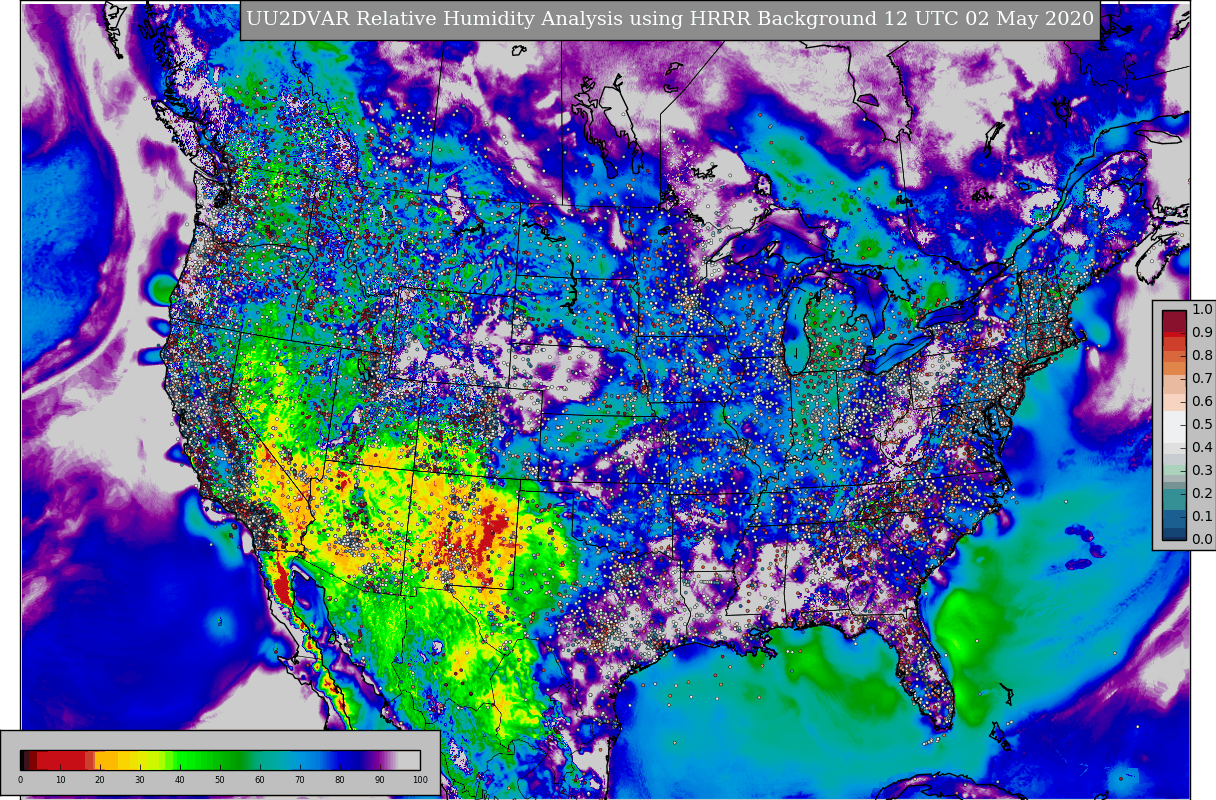
Task: Click the 0.2 label on the right colorbar
Action: 1202,493
